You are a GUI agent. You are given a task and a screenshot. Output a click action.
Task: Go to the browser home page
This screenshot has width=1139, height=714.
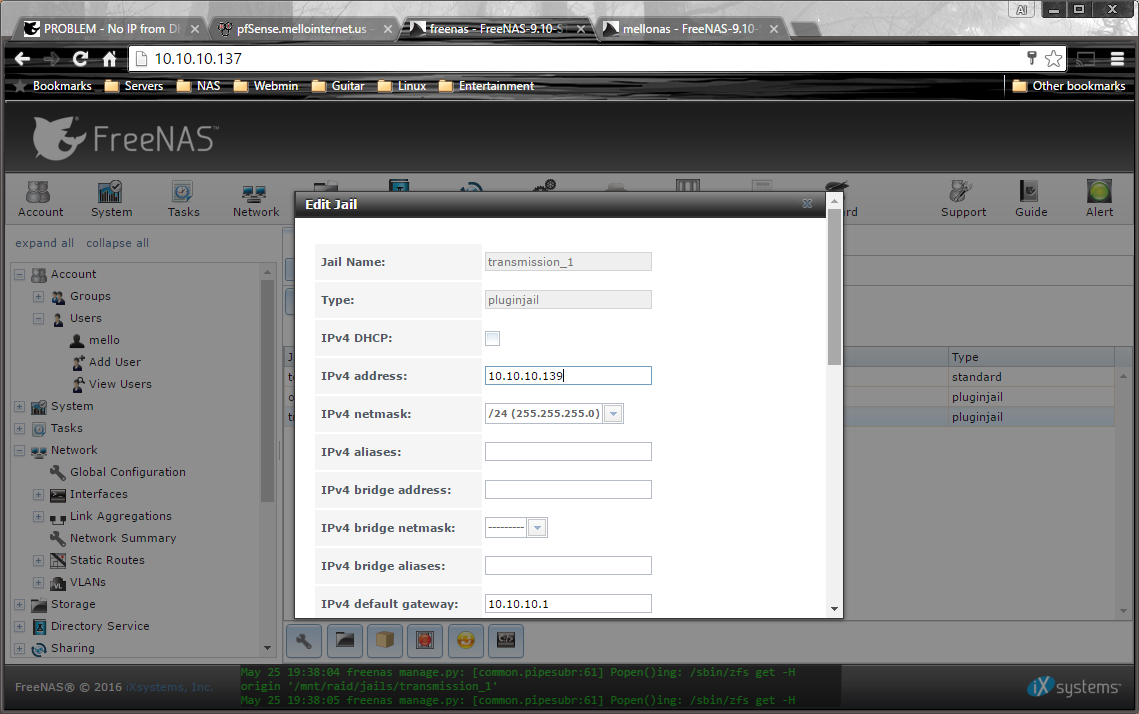pos(109,59)
